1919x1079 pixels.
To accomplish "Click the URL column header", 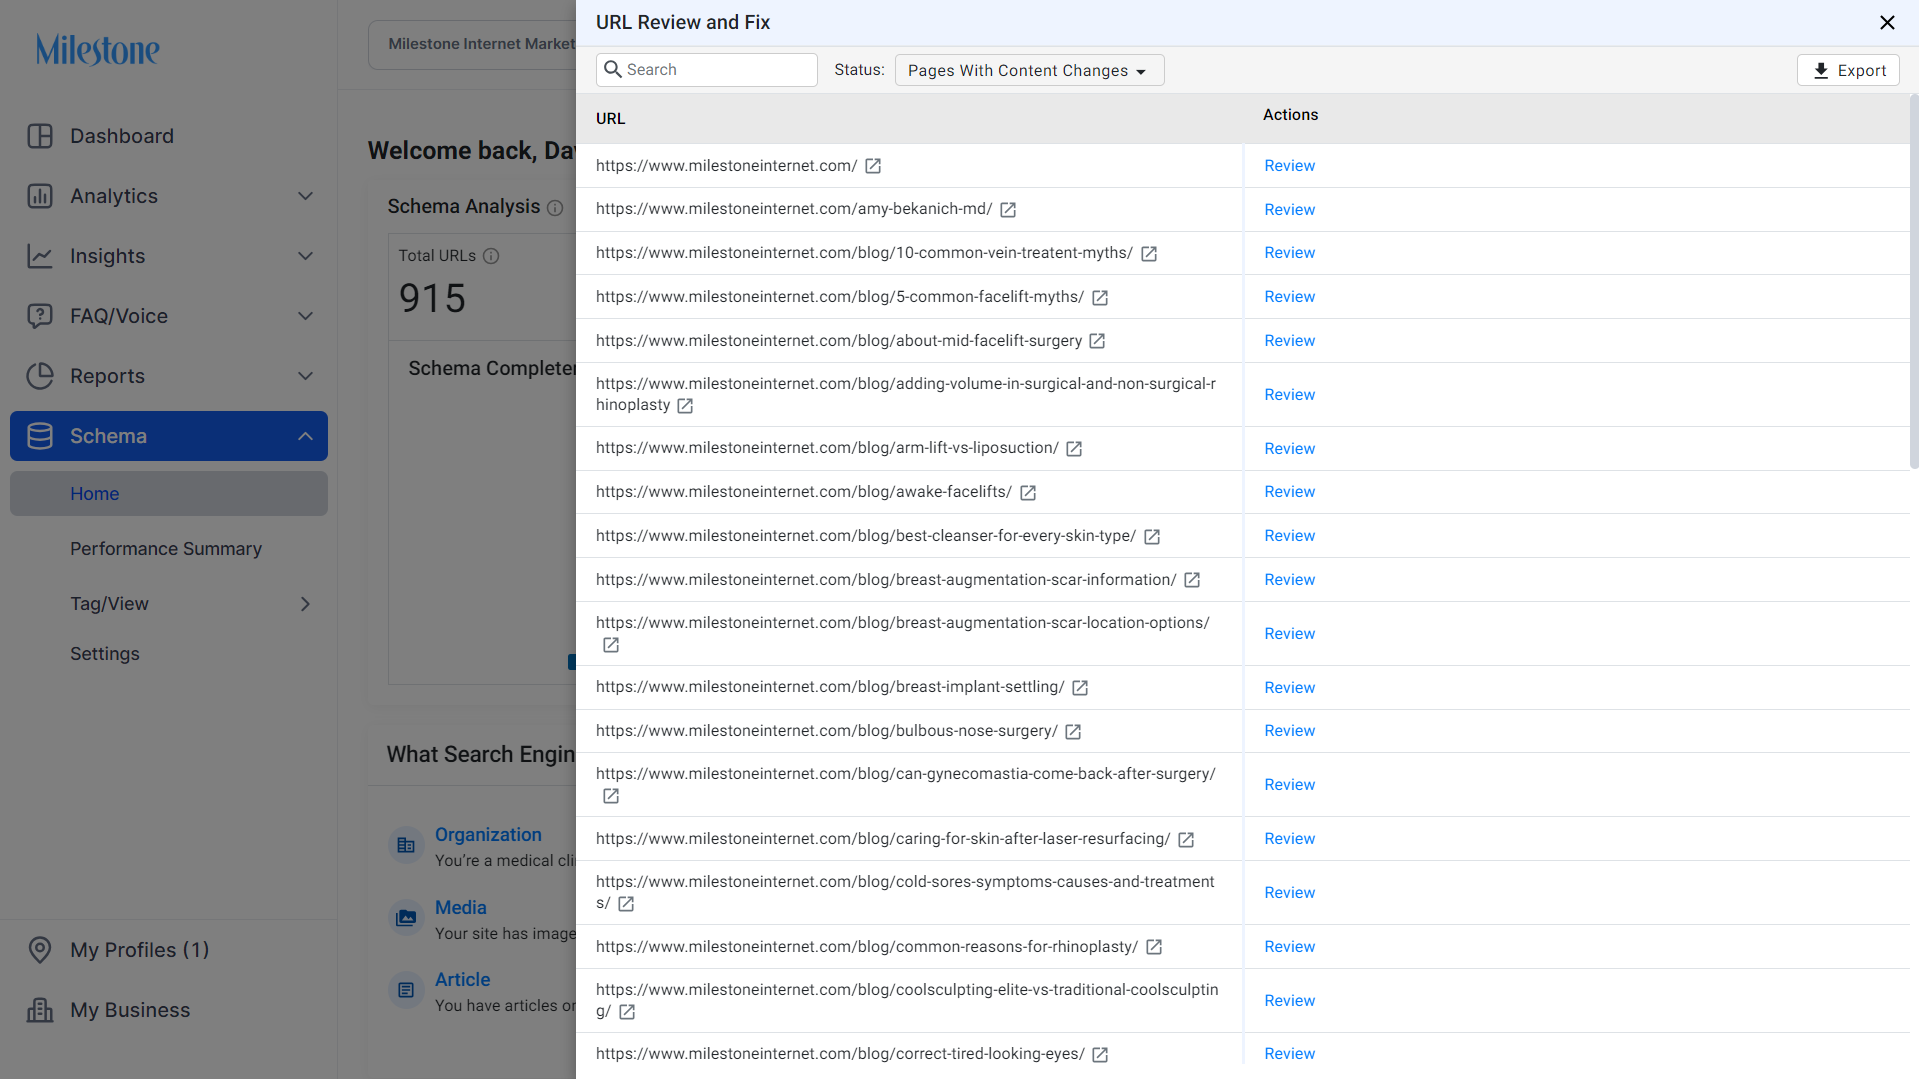I will pyautogui.click(x=610, y=119).
